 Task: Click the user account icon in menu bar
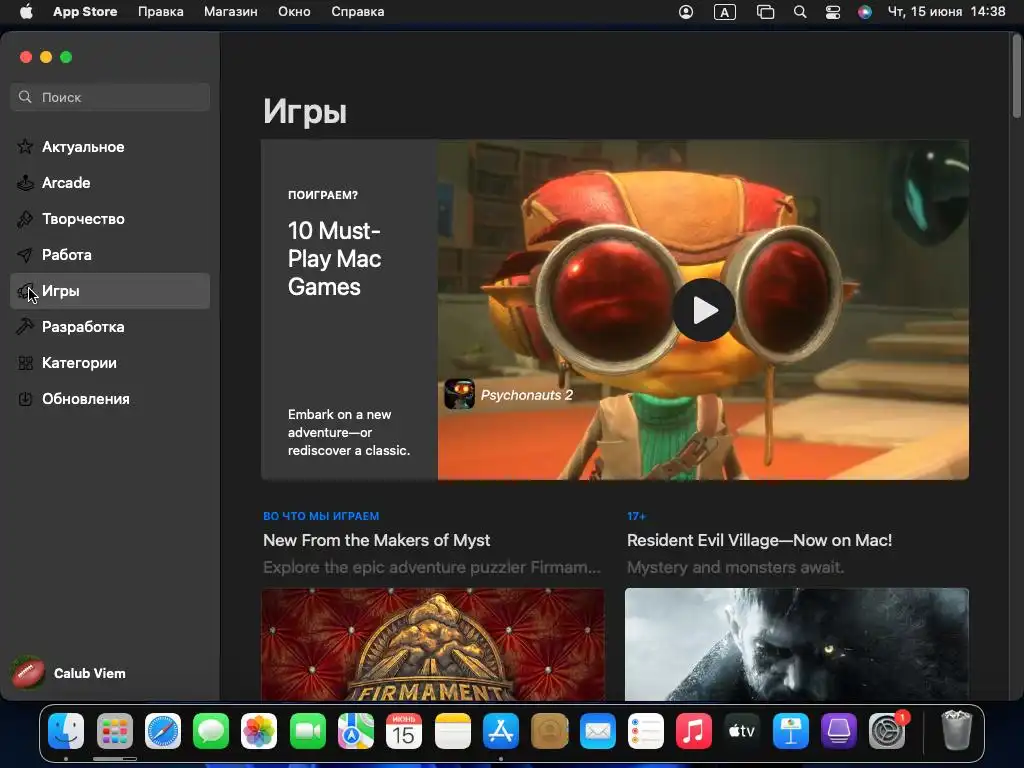(x=686, y=12)
